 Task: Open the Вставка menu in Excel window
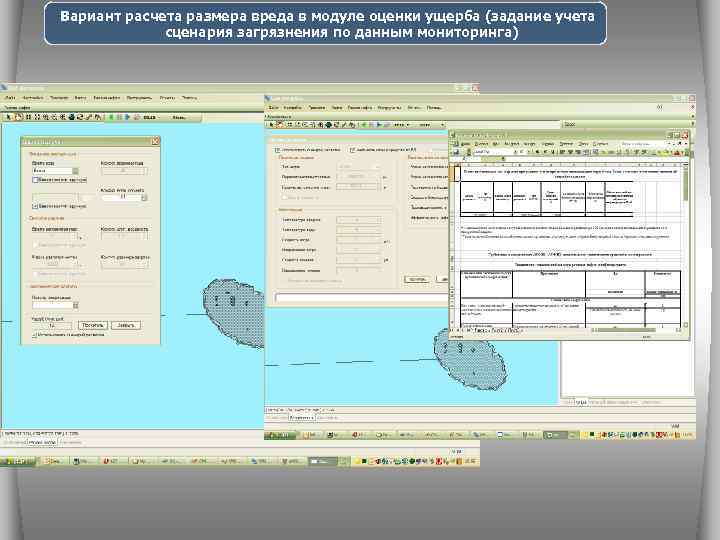point(512,144)
